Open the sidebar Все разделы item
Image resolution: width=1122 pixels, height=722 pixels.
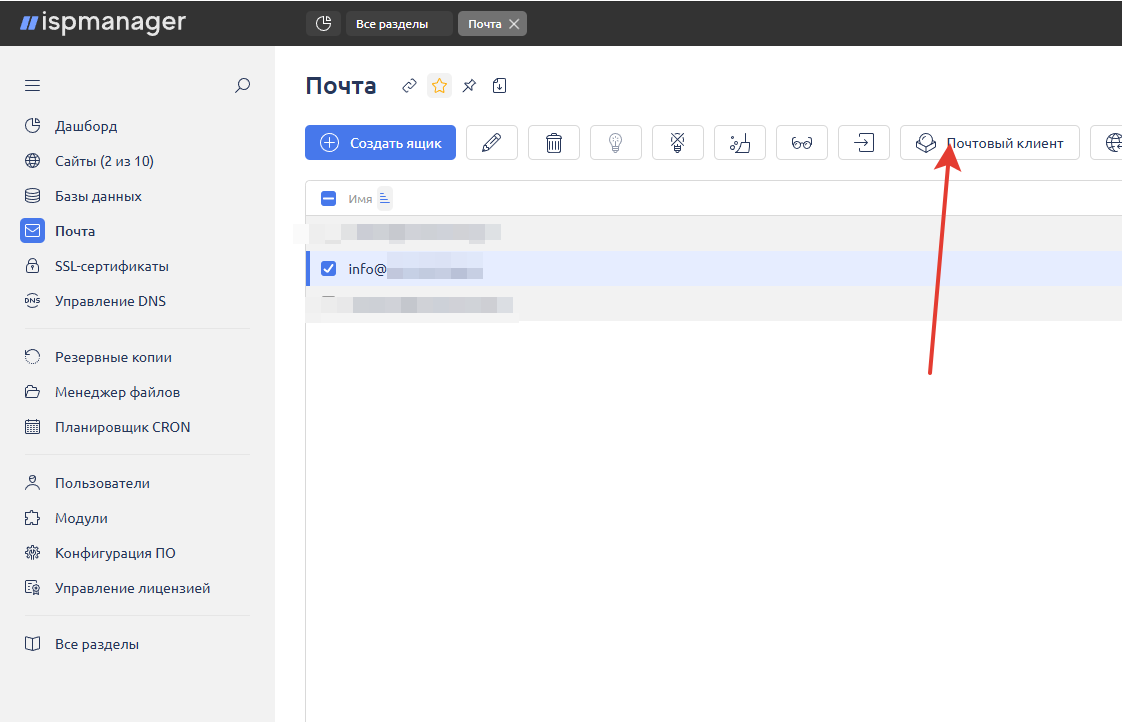(x=97, y=644)
